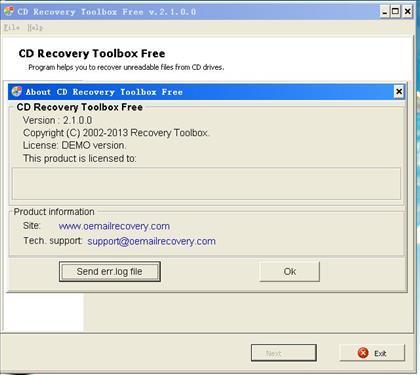Click the greyed-out Next button
This screenshot has width=420, height=375.
pyautogui.click(x=284, y=353)
